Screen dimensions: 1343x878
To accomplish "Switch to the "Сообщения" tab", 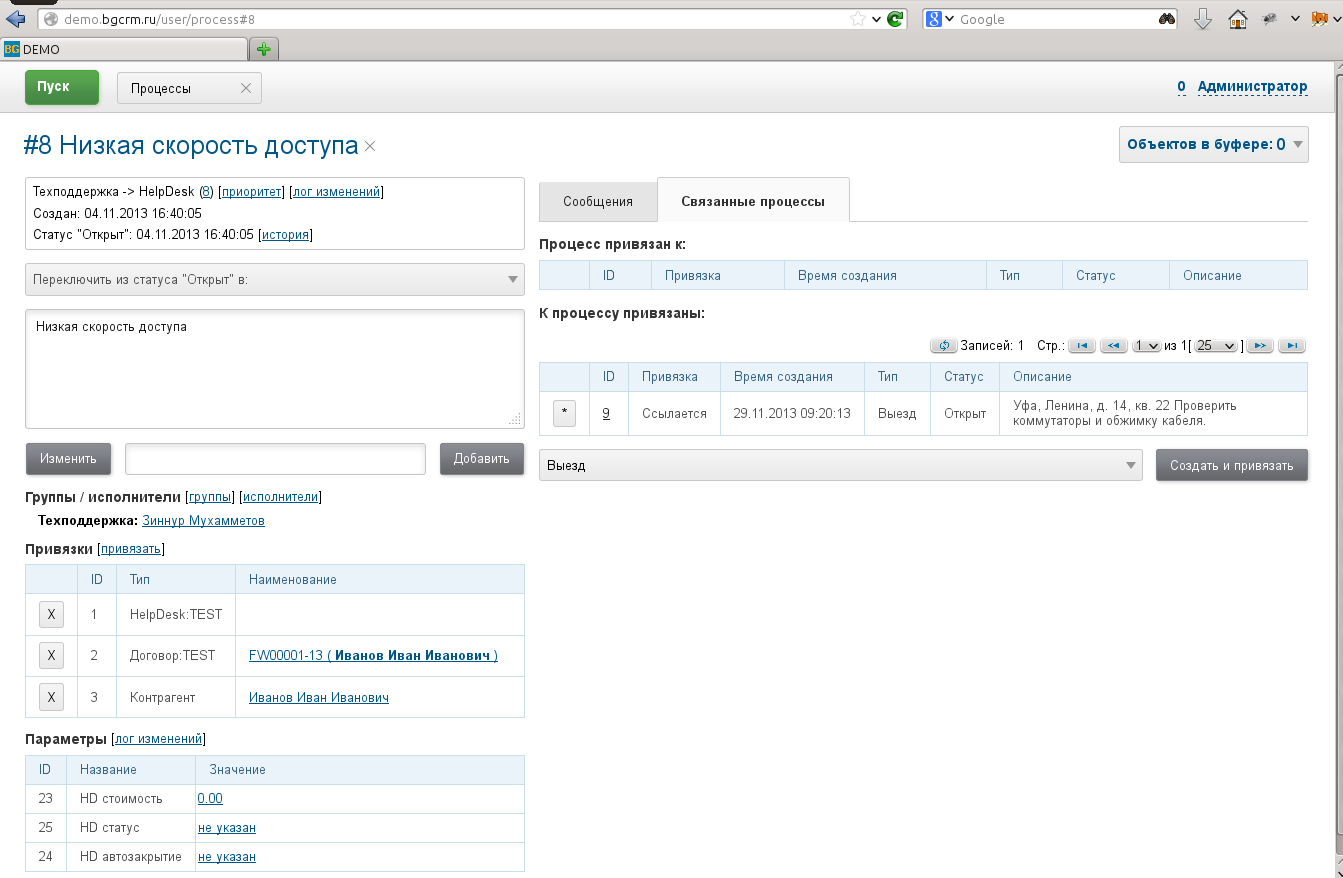I will (597, 201).
